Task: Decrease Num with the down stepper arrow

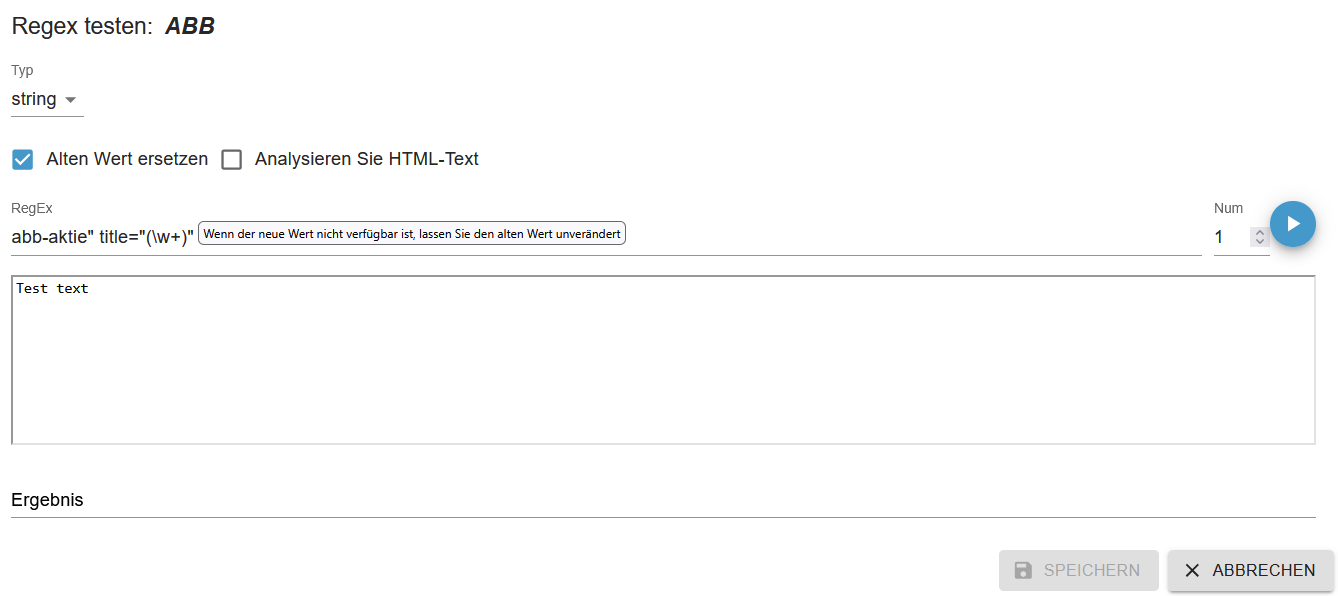Action: [x=1260, y=242]
